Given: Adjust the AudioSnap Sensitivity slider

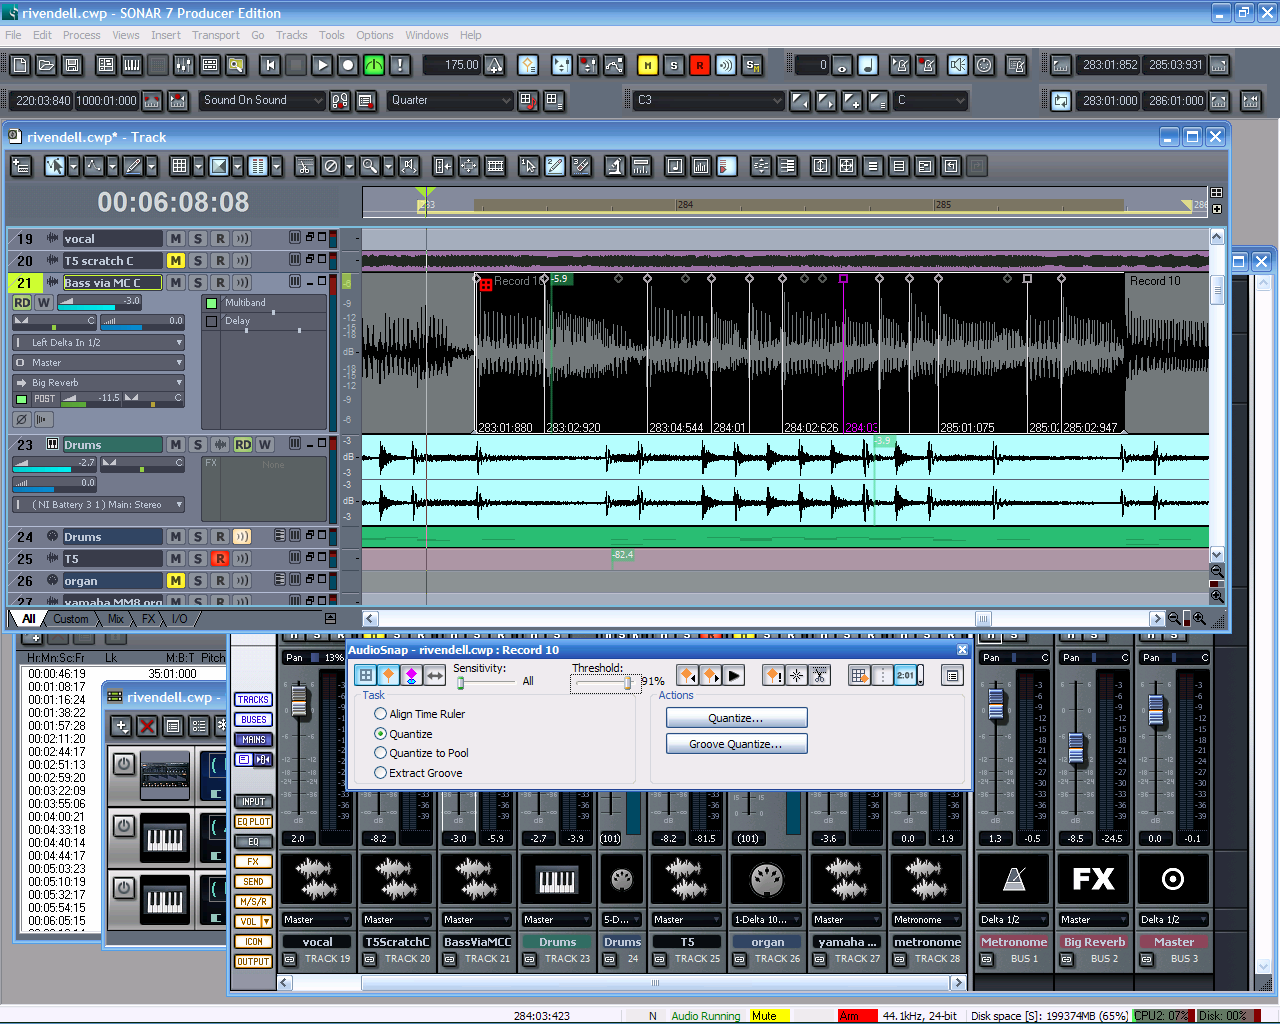Looking at the screenshot, I should tap(460, 683).
